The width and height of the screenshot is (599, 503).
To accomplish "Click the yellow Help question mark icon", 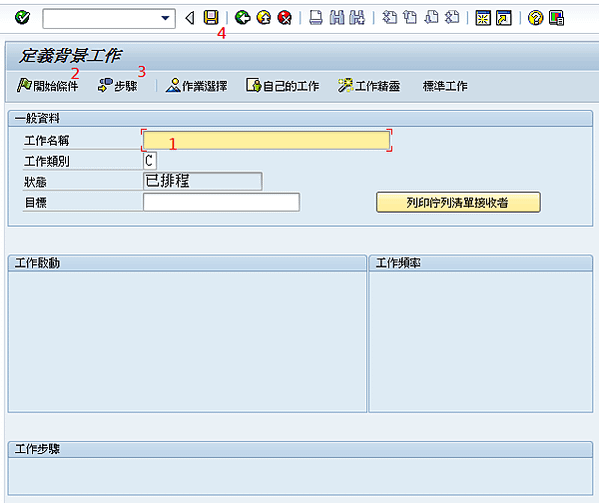I will click(535, 18).
